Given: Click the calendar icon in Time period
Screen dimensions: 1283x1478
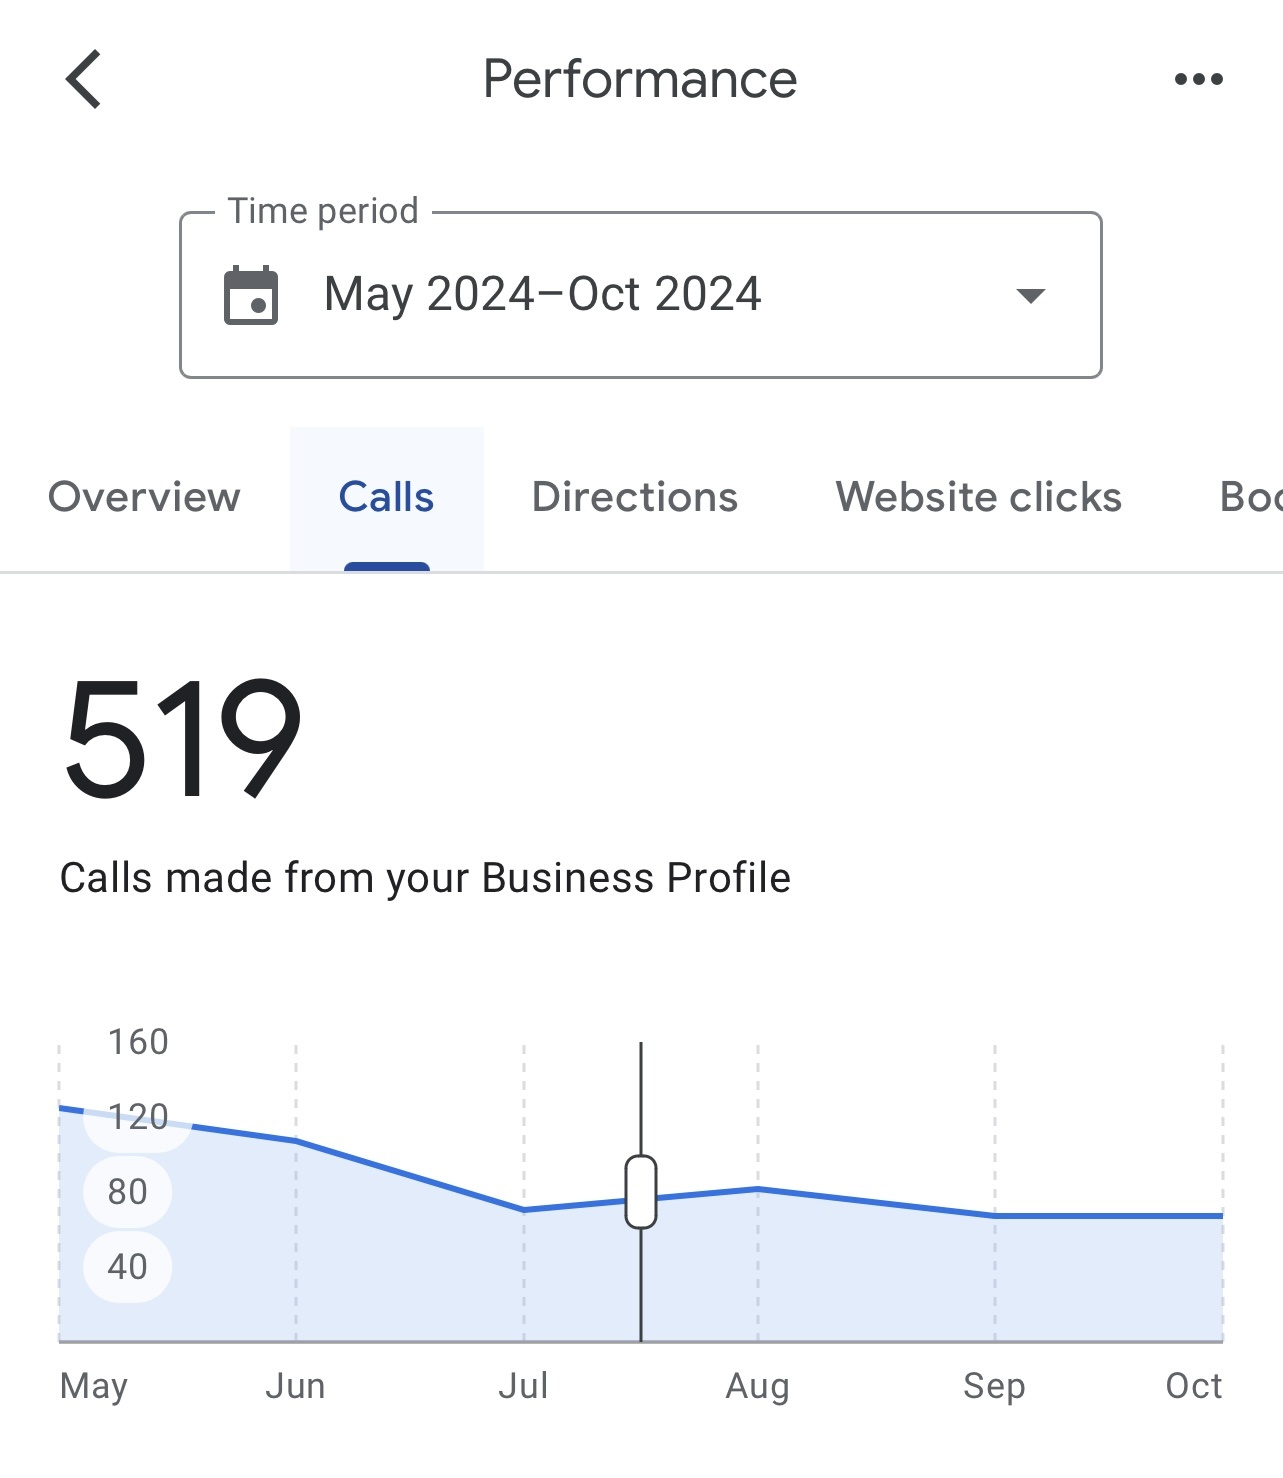Looking at the screenshot, I should coord(251,295).
